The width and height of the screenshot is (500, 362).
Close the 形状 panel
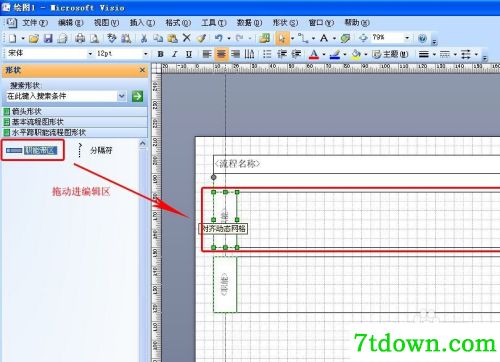tap(142, 70)
